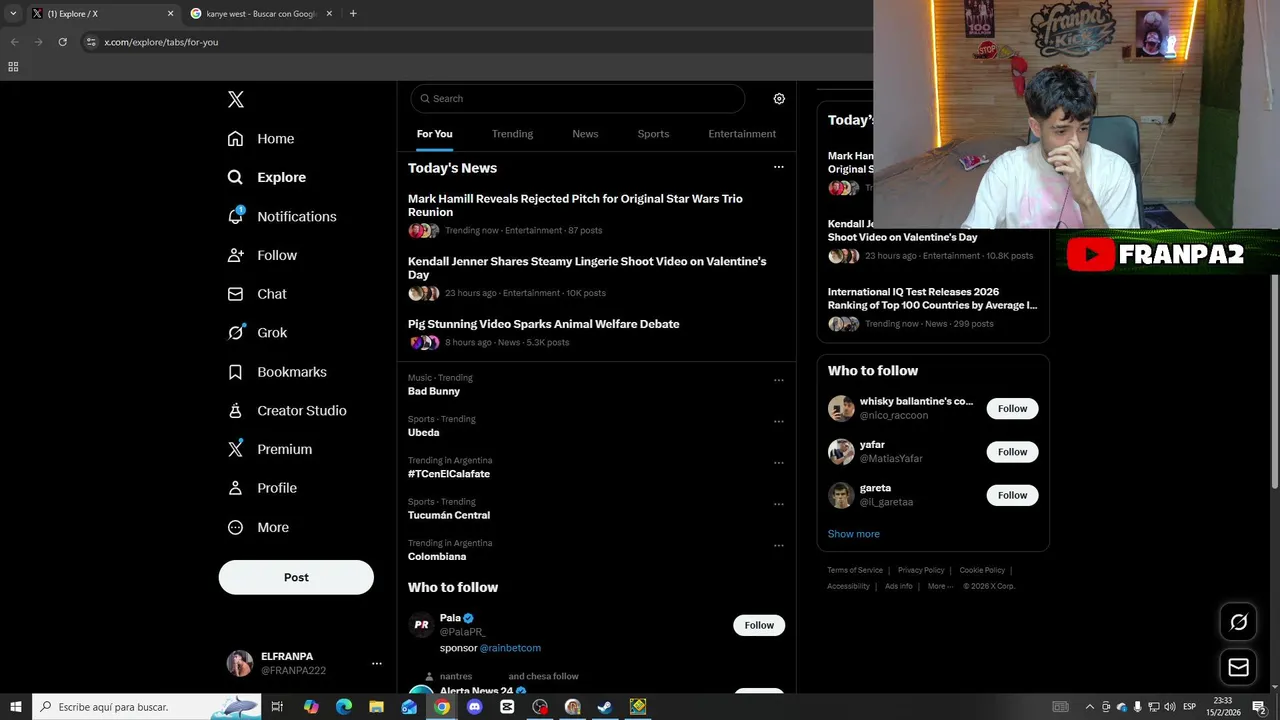Open the Chrome apps grid shortcut
1280x720 pixels.
(x=13, y=67)
